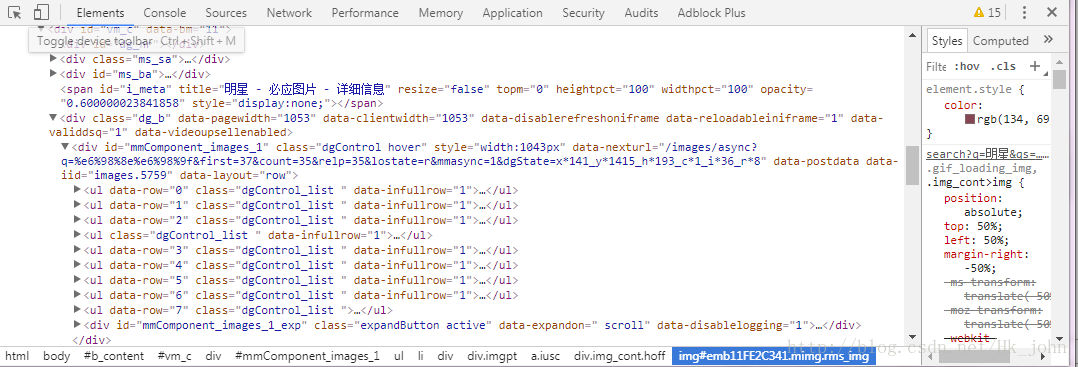Close the DevTools panel
Image resolution: width=1078 pixels, height=367 pixels.
(x=1052, y=12)
